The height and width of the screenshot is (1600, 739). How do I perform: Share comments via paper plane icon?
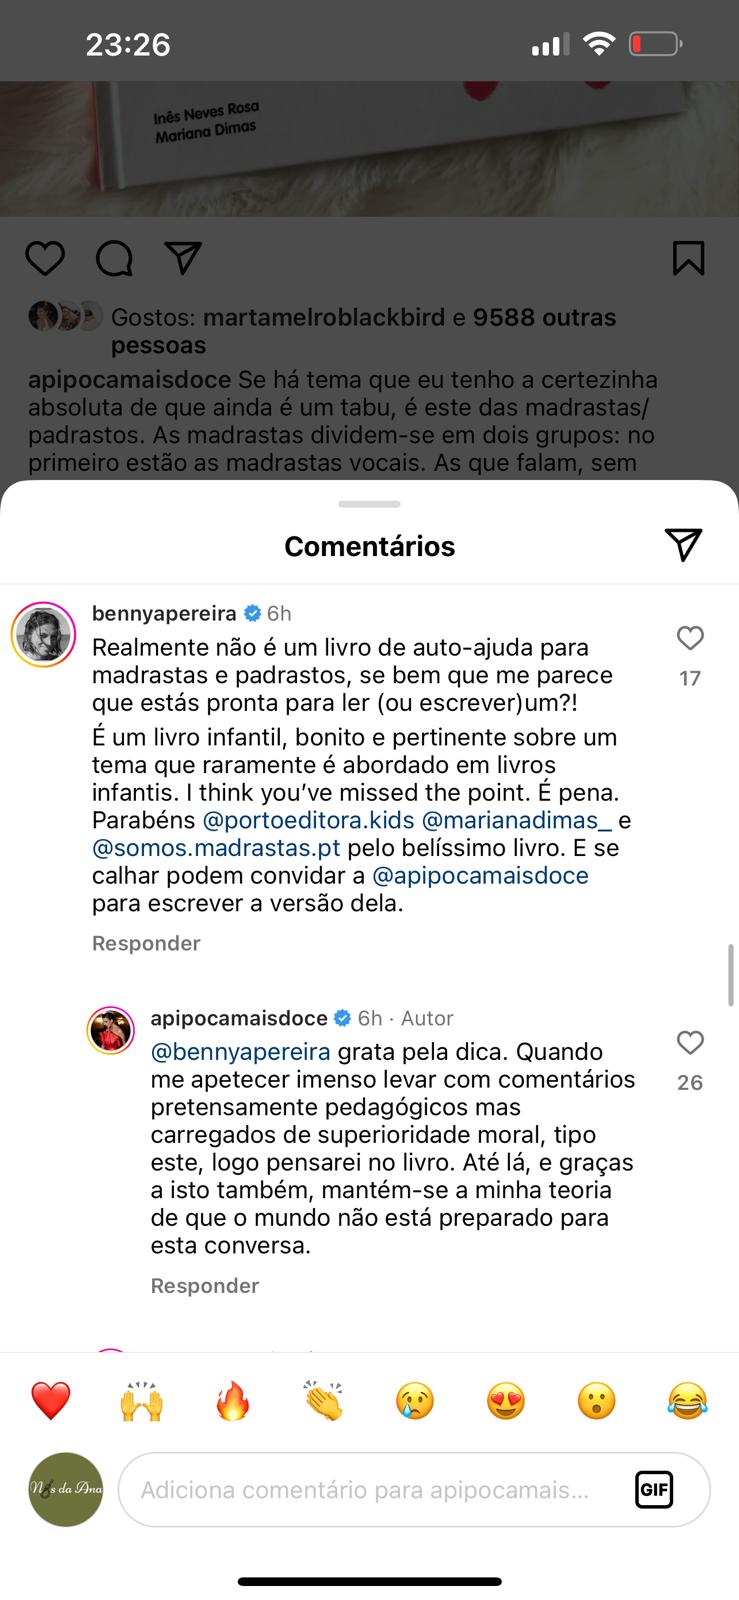683,544
